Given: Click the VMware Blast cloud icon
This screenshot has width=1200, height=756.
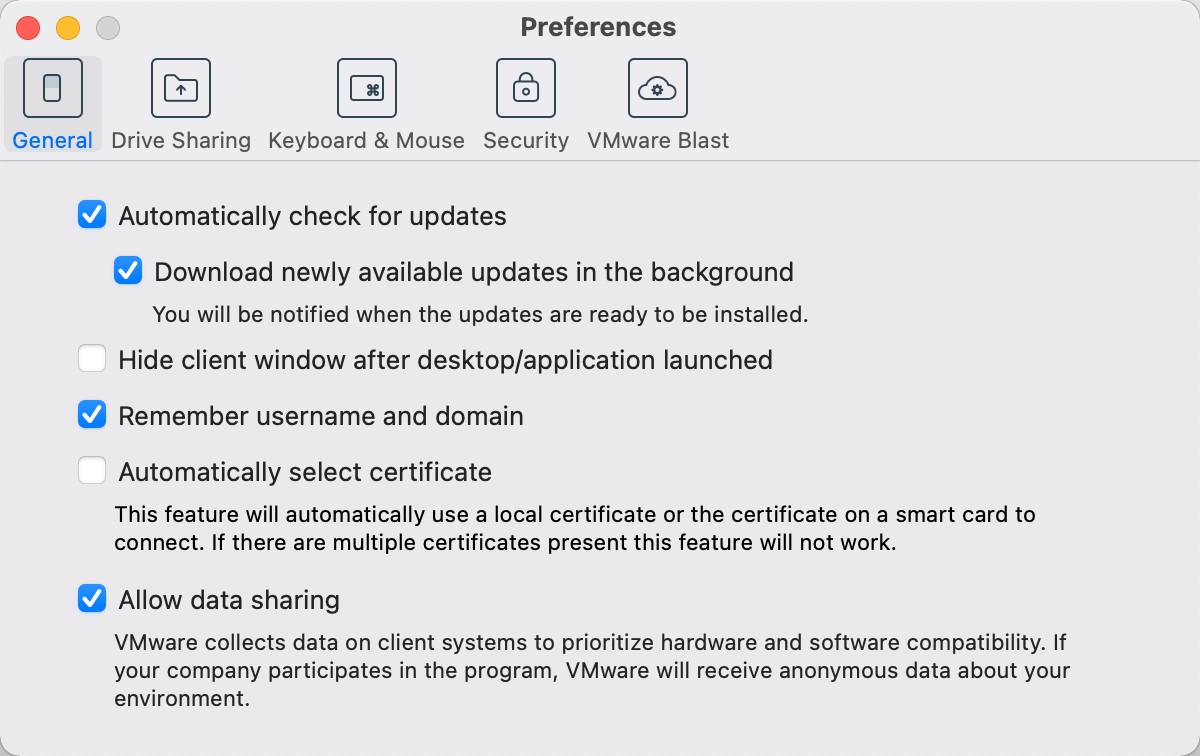Looking at the screenshot, I should (657, 88).
